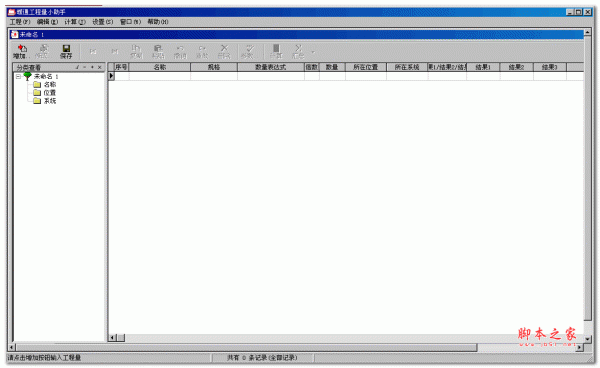Open the 工程(F) menu
The image size is (600, 368).
click(20, 22)
